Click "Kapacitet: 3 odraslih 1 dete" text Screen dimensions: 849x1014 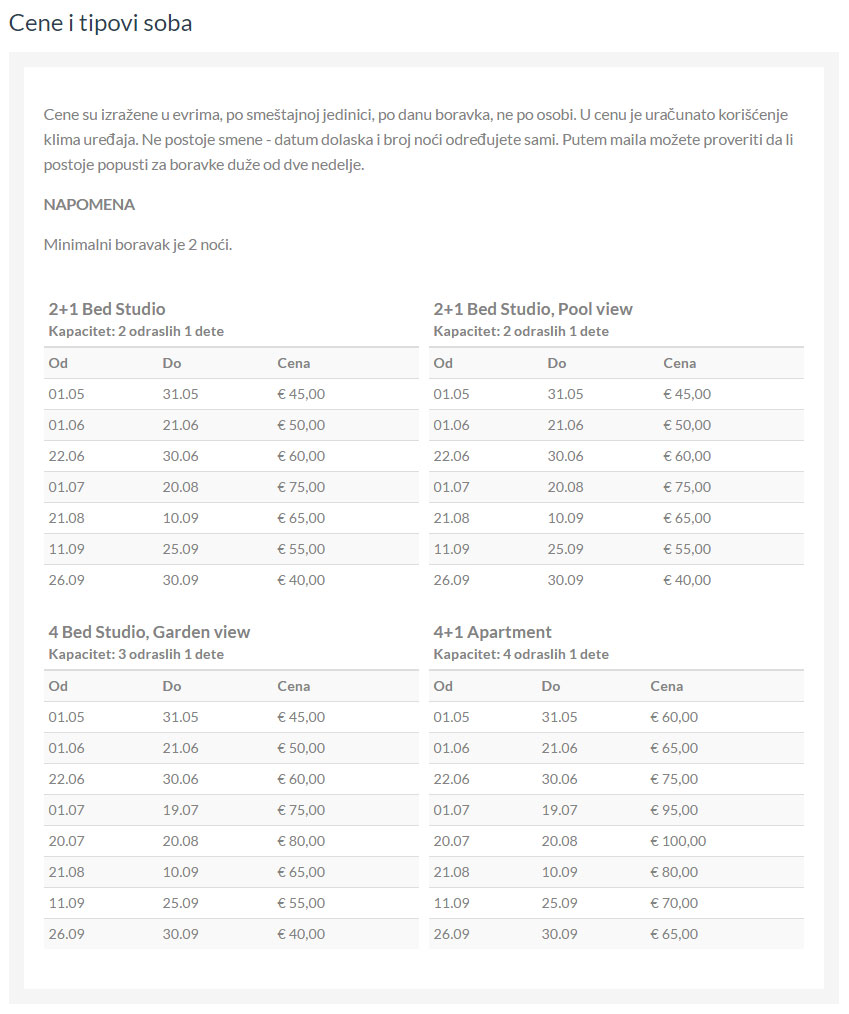[136, 655]
